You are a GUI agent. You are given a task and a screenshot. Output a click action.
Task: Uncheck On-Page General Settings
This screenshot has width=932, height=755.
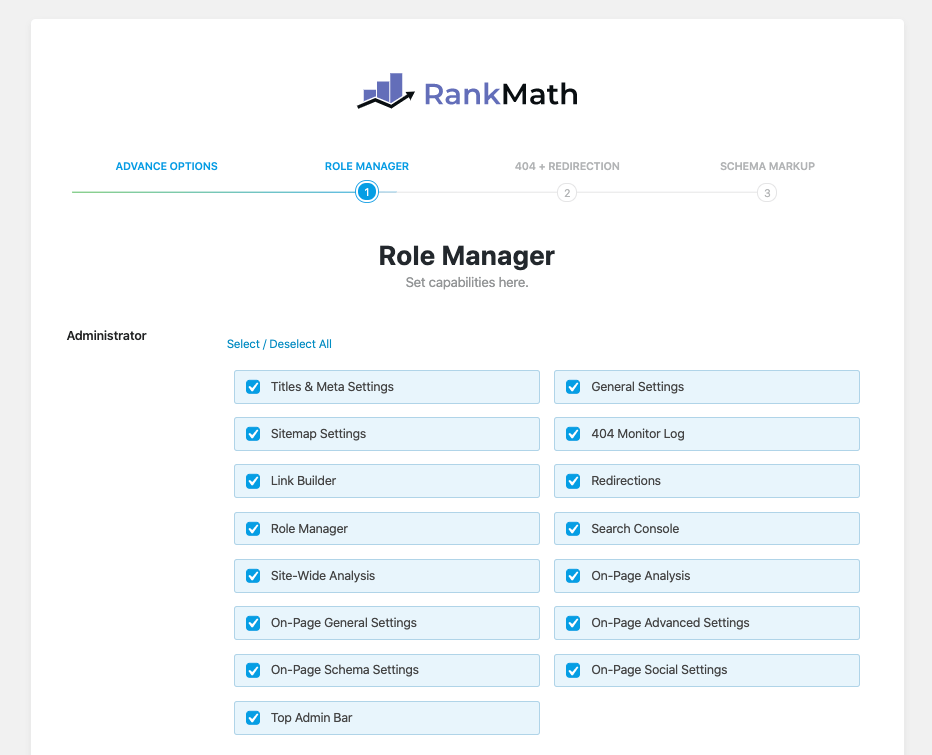(253, 623)
